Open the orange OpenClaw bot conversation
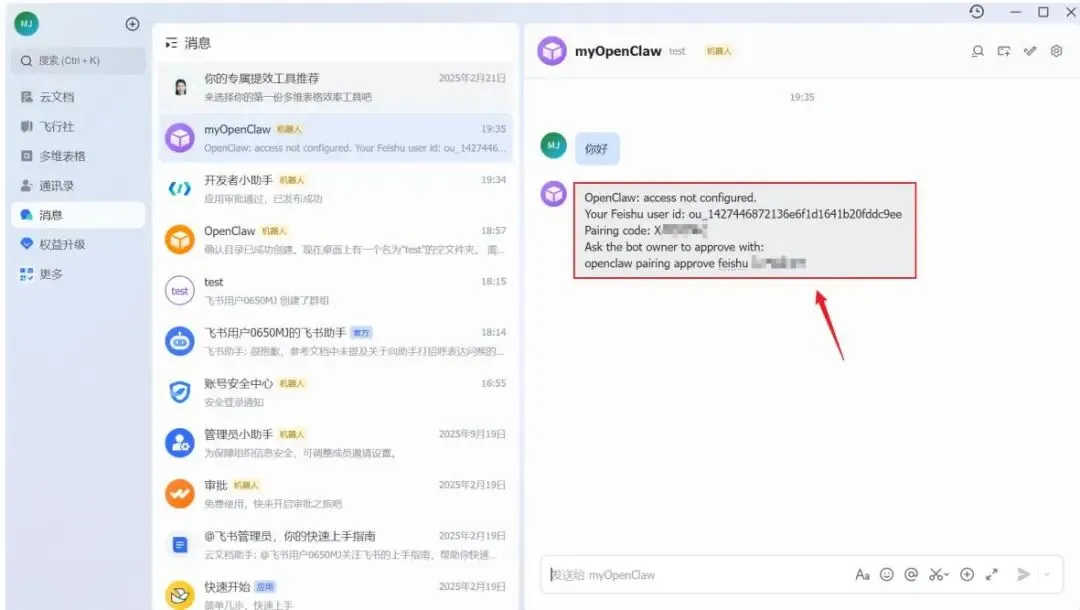The width and height of the screenshot is (1080, 610). pyautogui.click(x=335, y=240)
